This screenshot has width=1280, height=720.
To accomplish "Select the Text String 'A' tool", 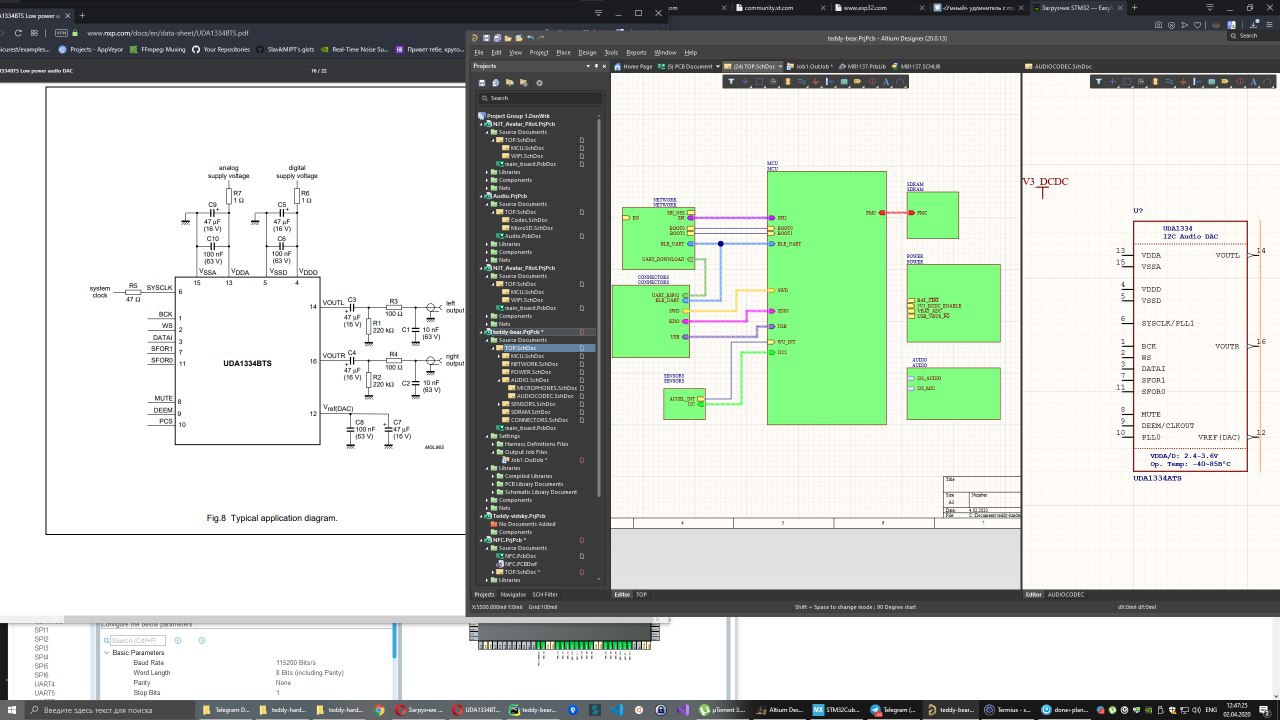I will [886, 81].
